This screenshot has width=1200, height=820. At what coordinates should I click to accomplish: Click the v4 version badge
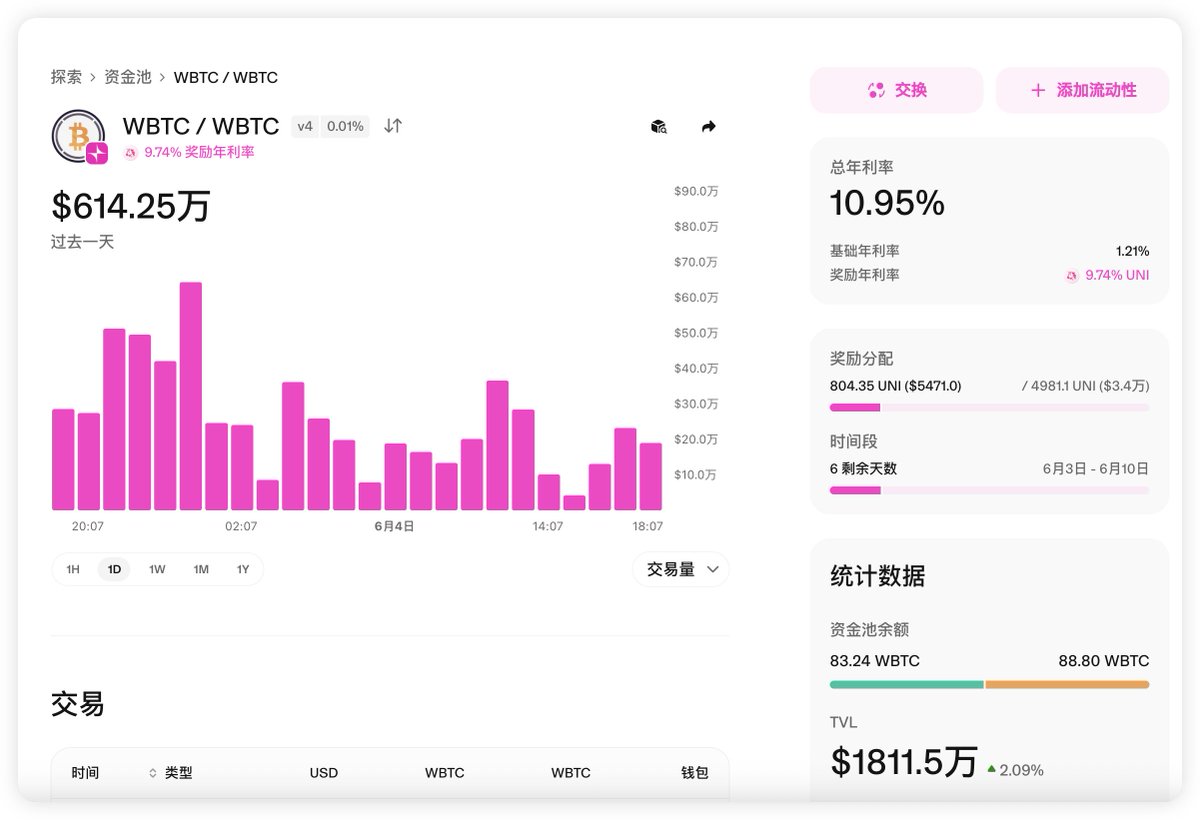305,126
